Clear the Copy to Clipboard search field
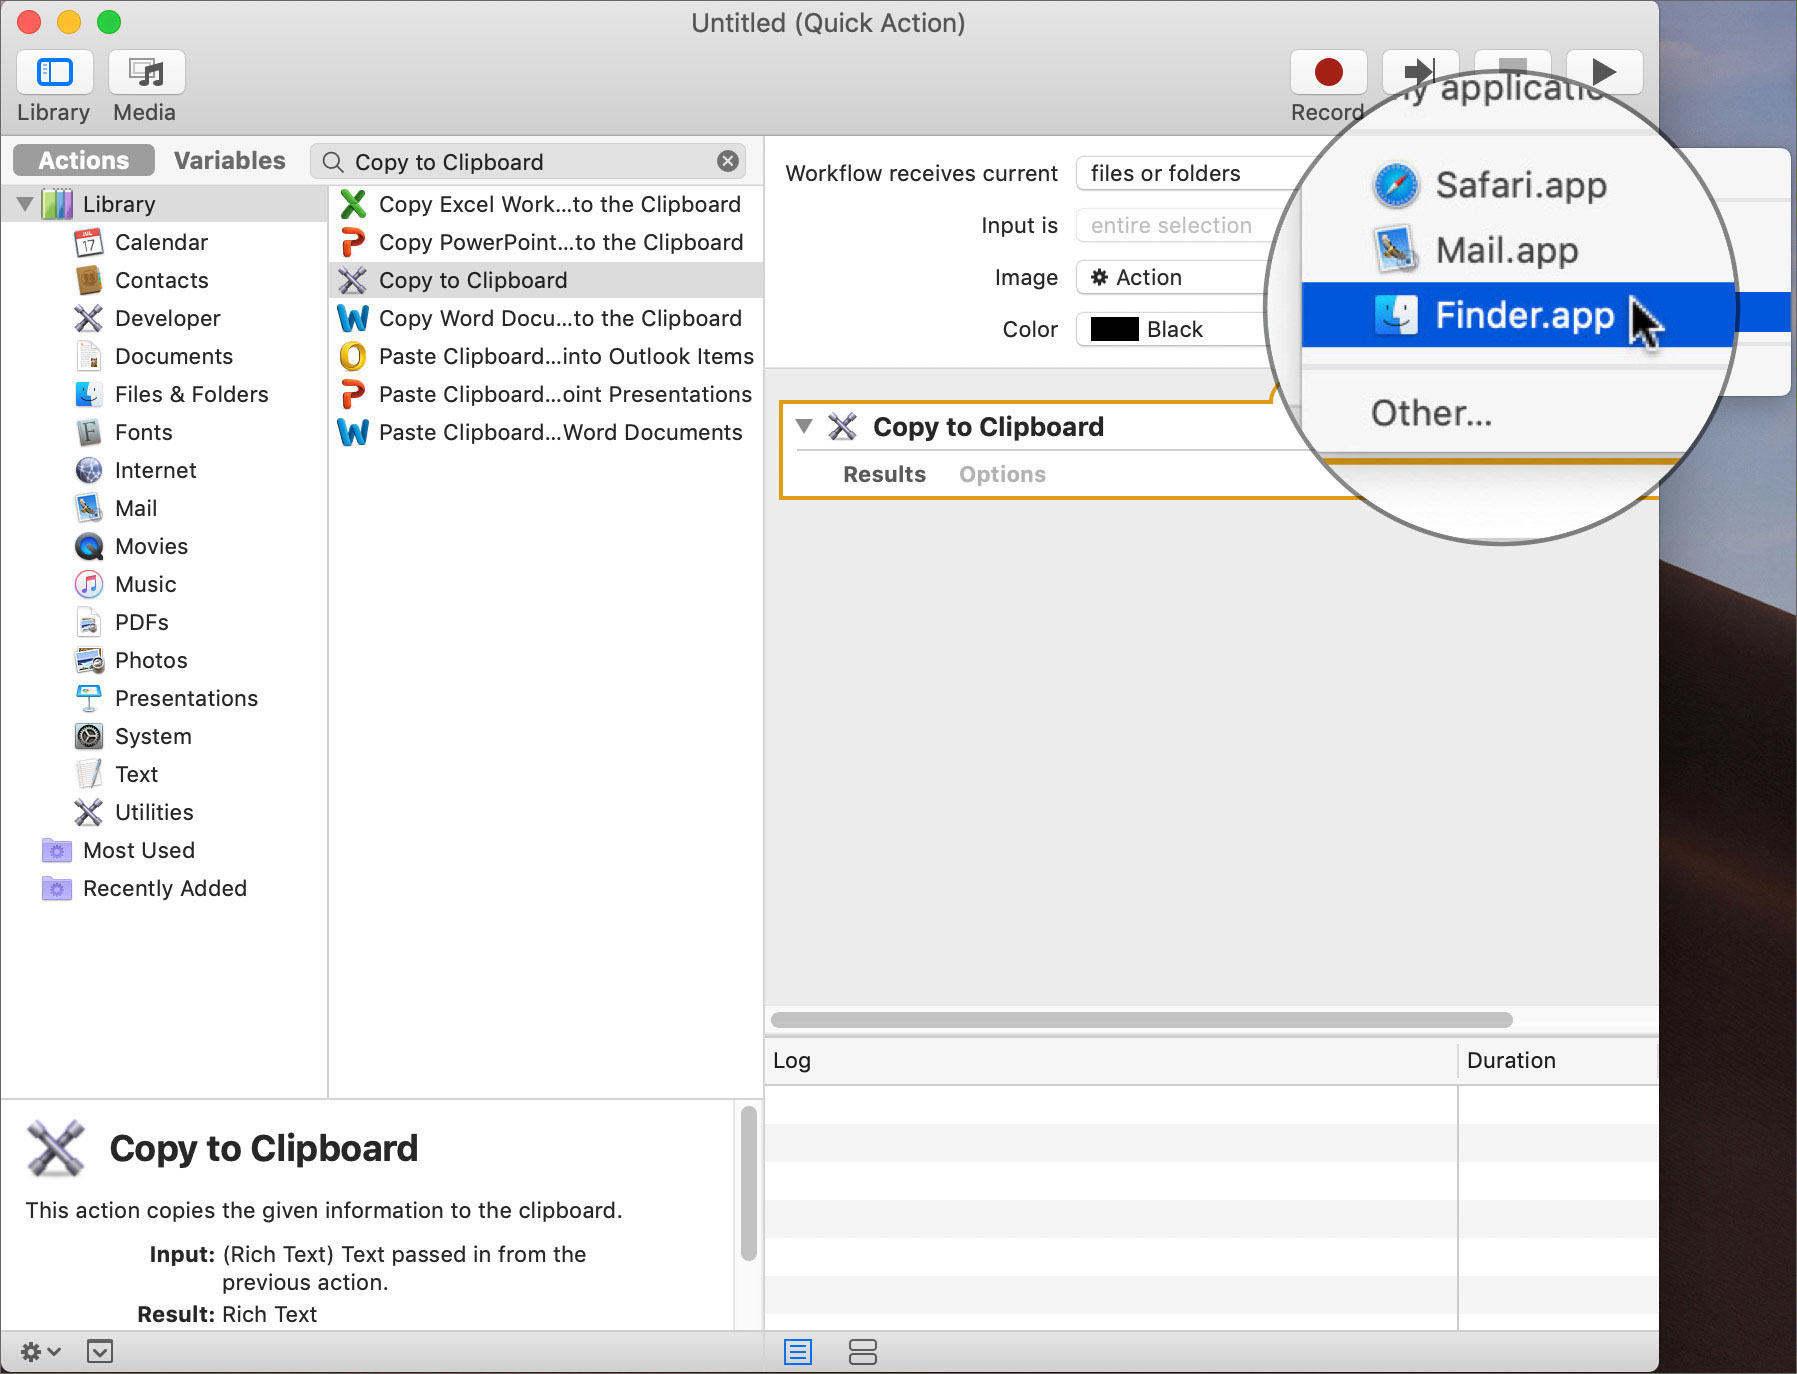This screenshot has height=1374, width=1797. 727,161
